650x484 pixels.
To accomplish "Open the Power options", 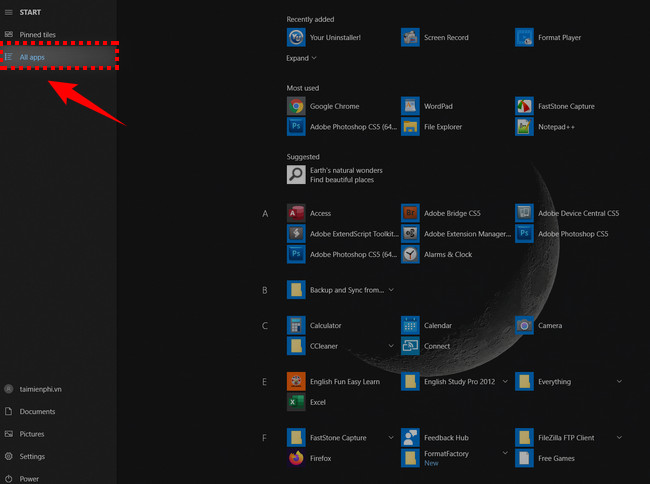I will point(58,479).
